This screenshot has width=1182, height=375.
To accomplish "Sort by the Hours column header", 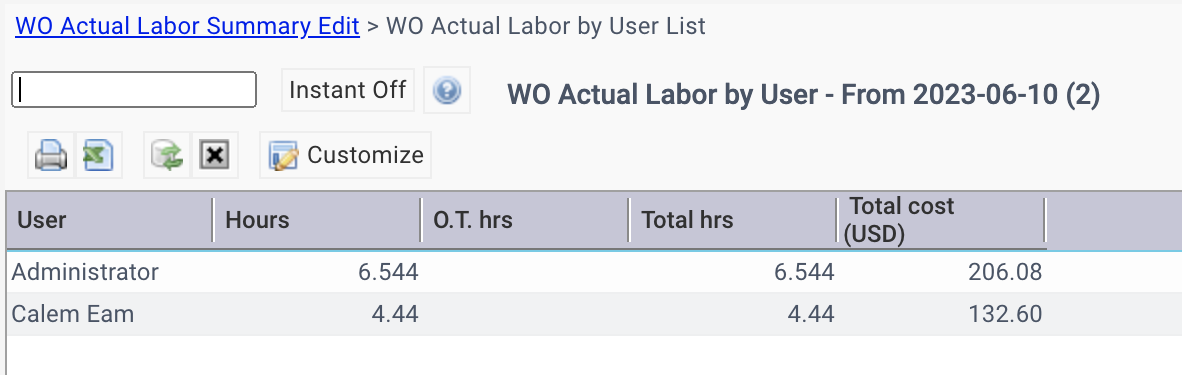I will click(x=317, y=220).
